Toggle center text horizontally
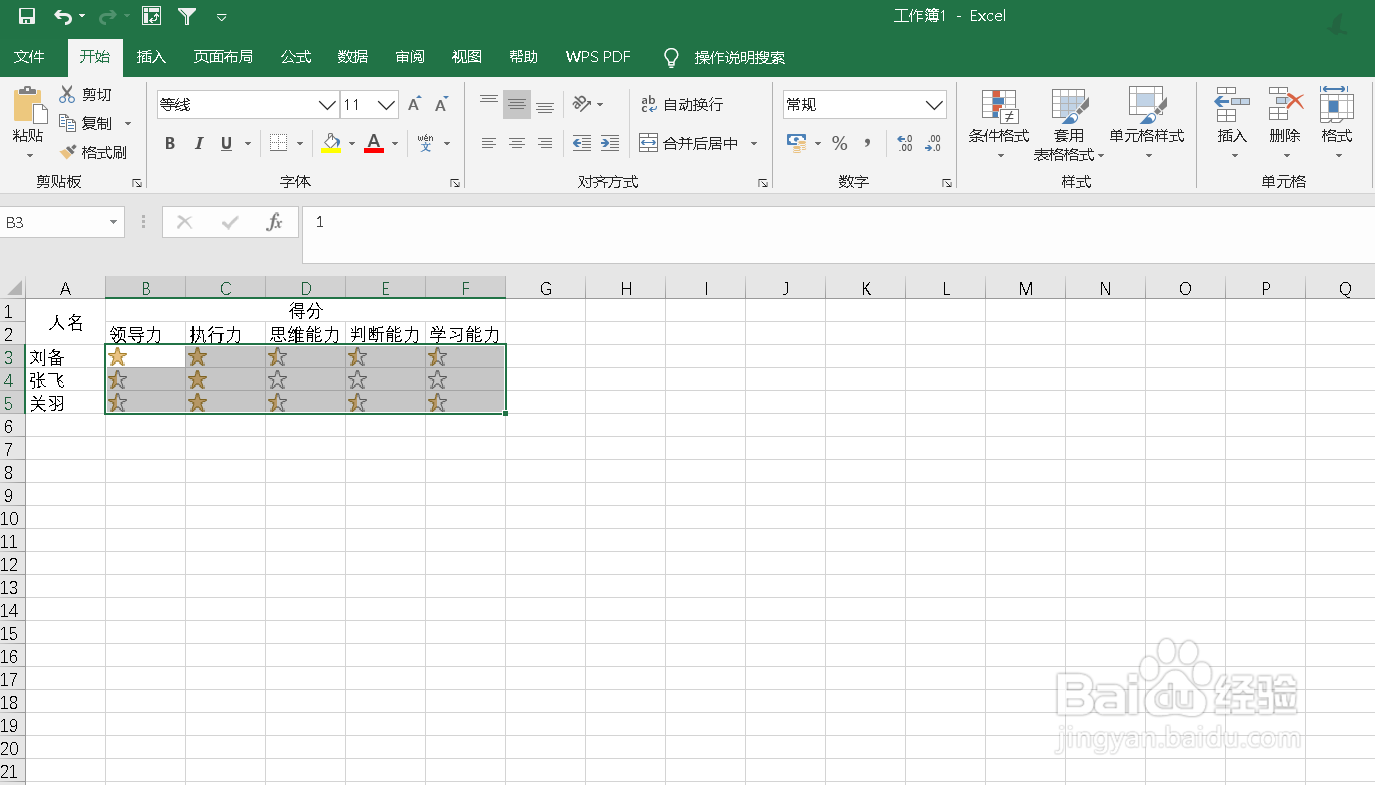1375x785 pixels. pyautogui.click(x=517, y=143)
